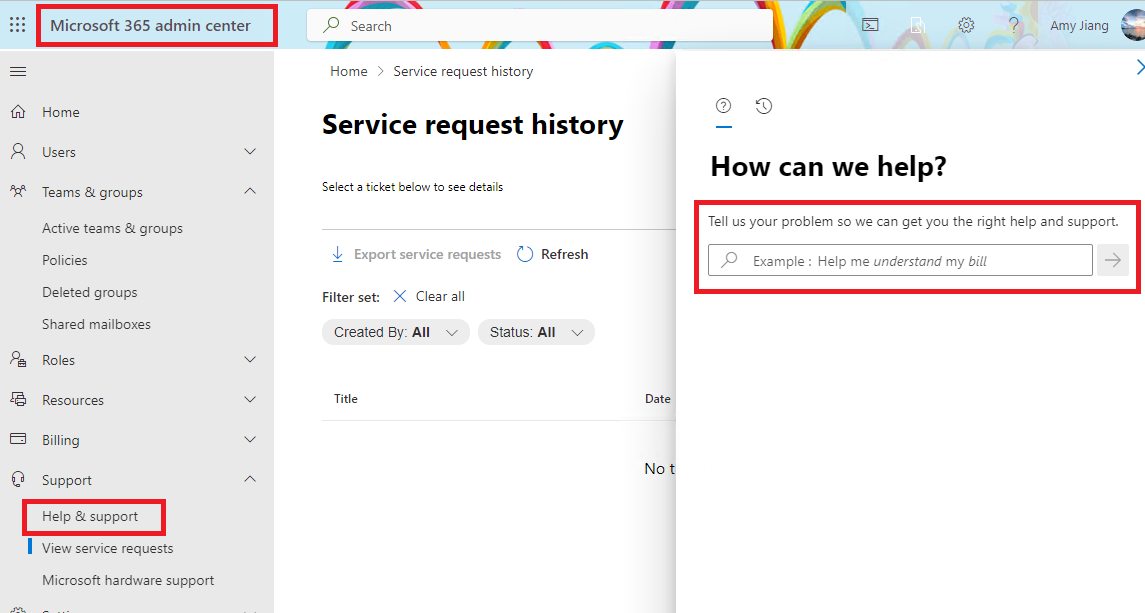
Task: Open the Created By: All filter dropdown
Action: [395, 331]
